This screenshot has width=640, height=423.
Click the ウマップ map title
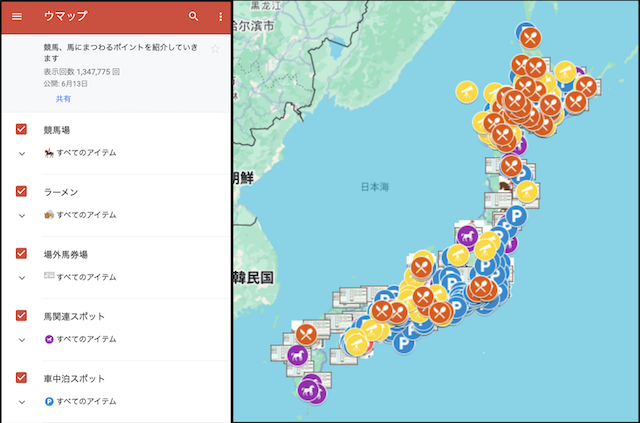click(66, 16)
